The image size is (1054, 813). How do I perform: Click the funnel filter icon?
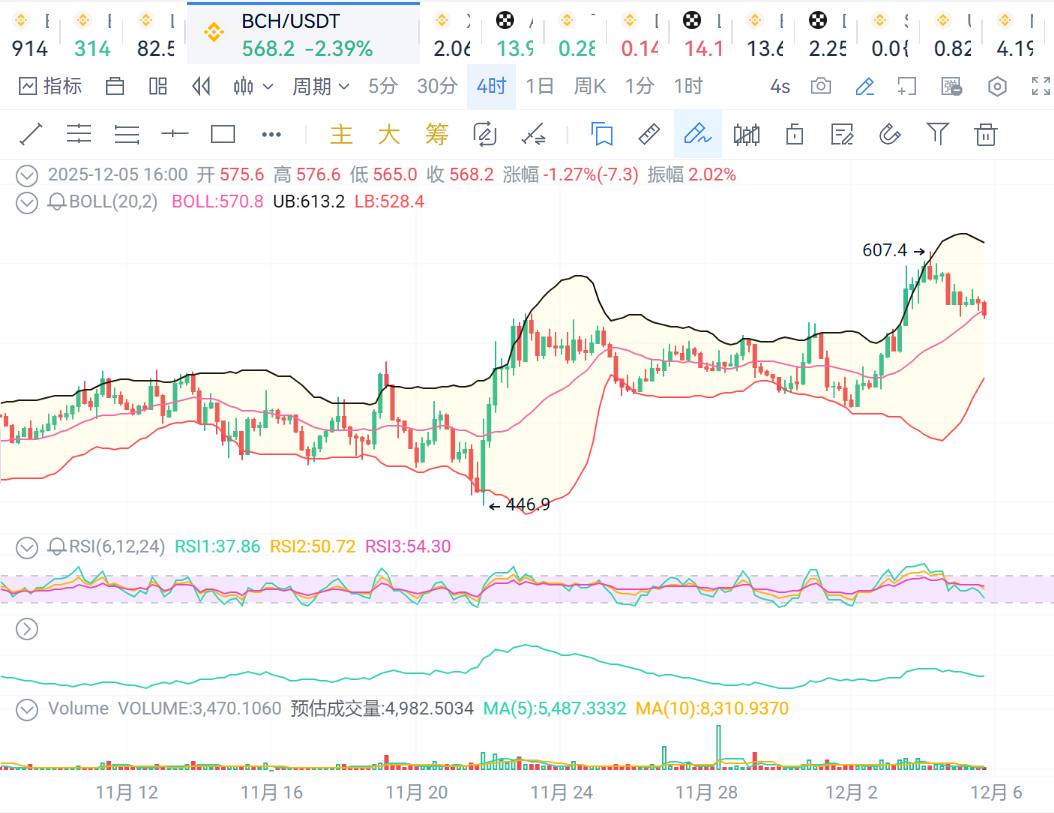(x=937, y=133)
